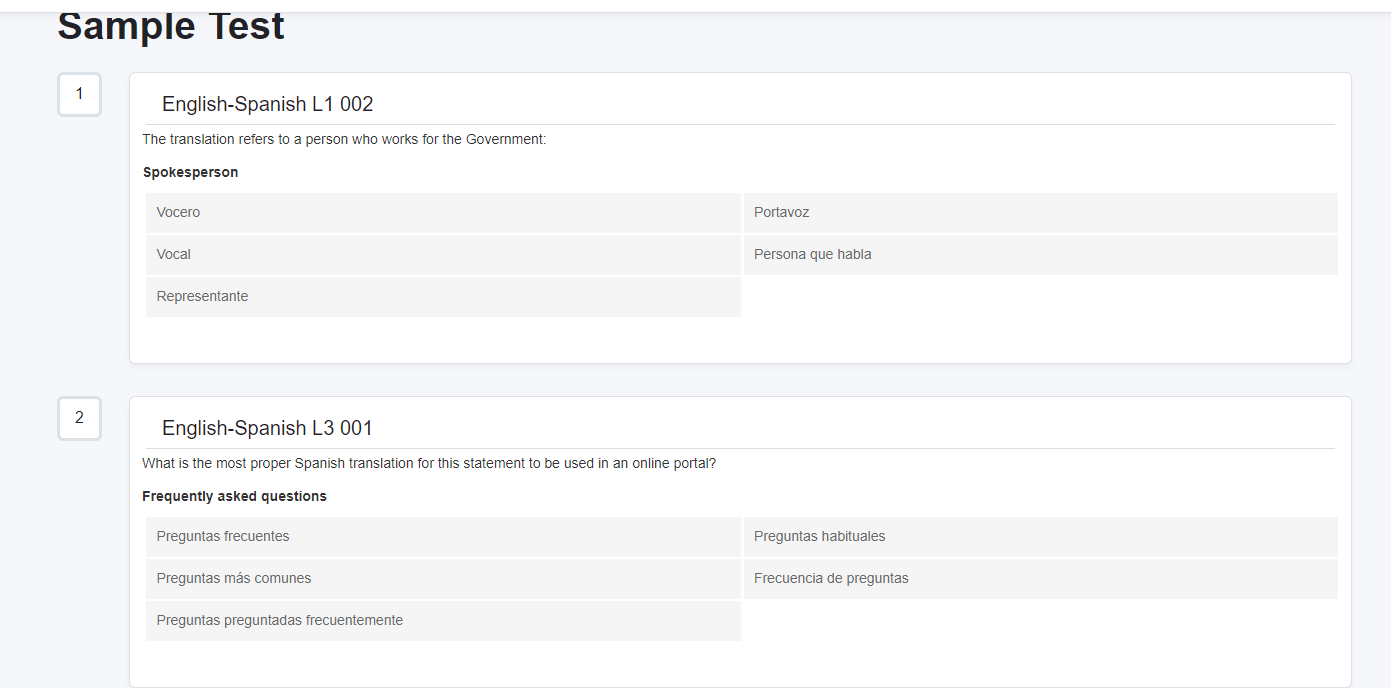The image size is (1391, 688).
Task: Click the bold 'Spokesperson' term
Action: (190, 172)
